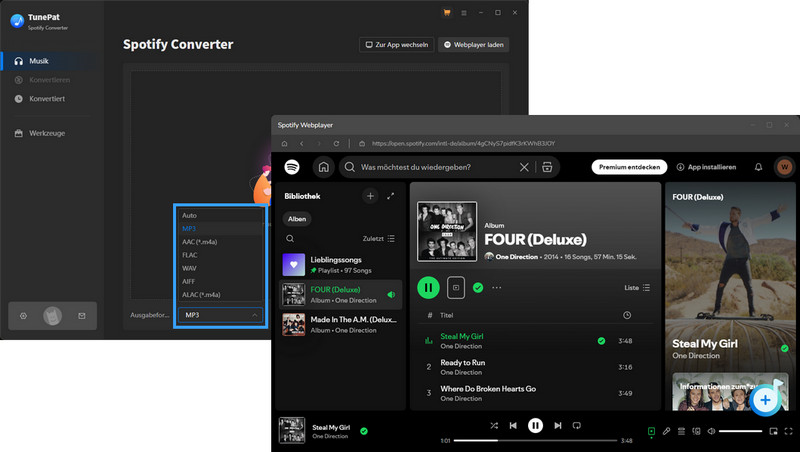Open mini player icon
Viewport: 800px width, 452px height.
pyautogui.click(x=773, y=431)
